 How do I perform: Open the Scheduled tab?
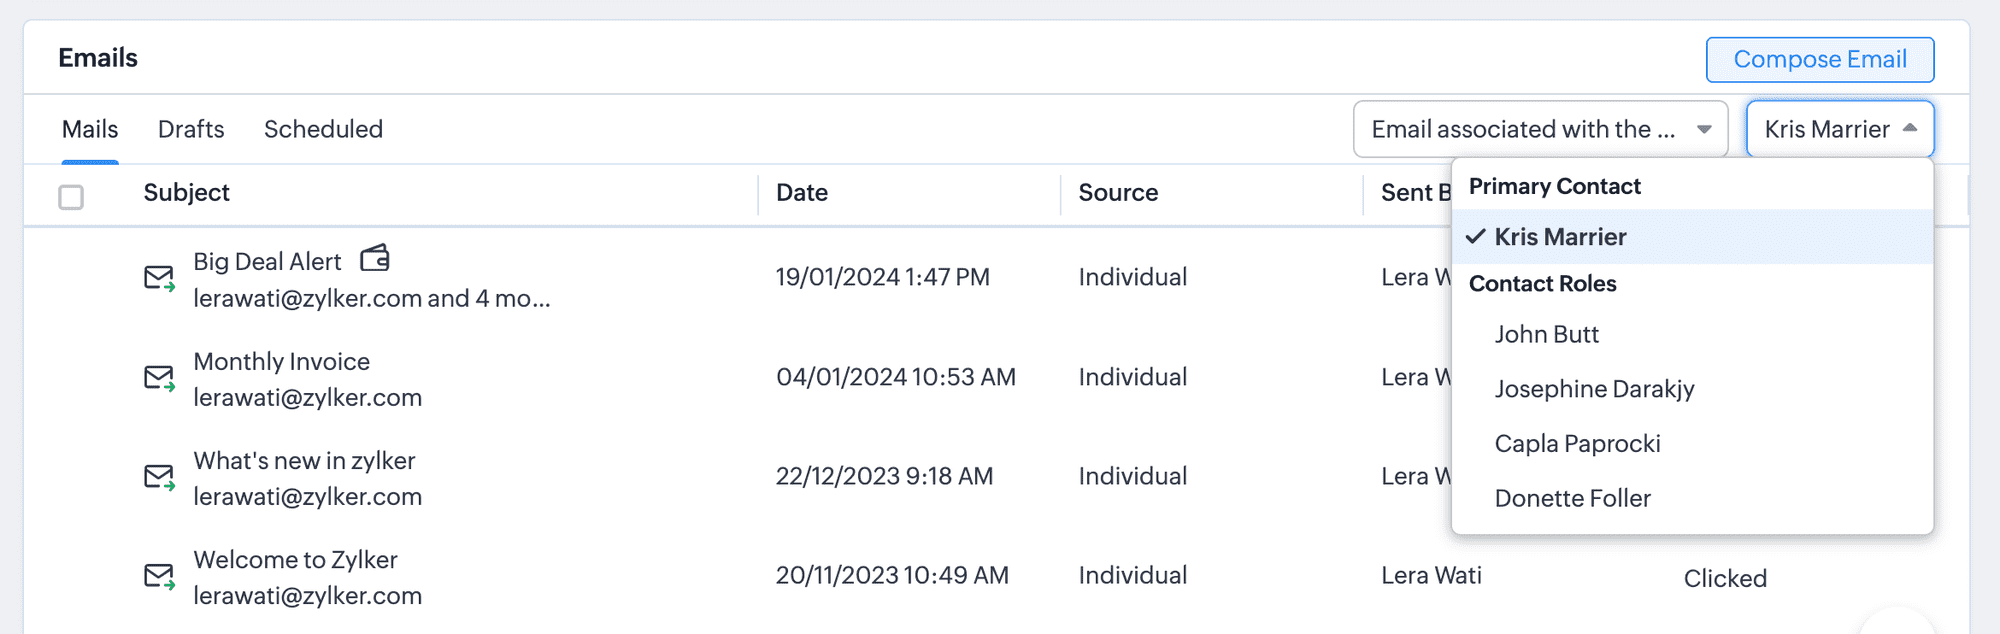click(323, 129)
